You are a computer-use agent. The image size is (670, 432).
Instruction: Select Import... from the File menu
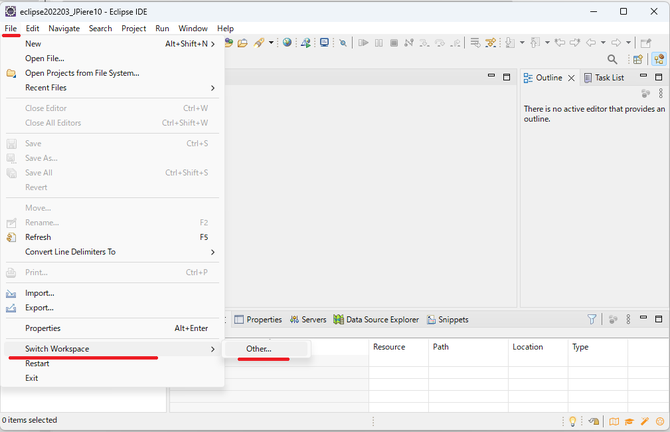[39, 293]
